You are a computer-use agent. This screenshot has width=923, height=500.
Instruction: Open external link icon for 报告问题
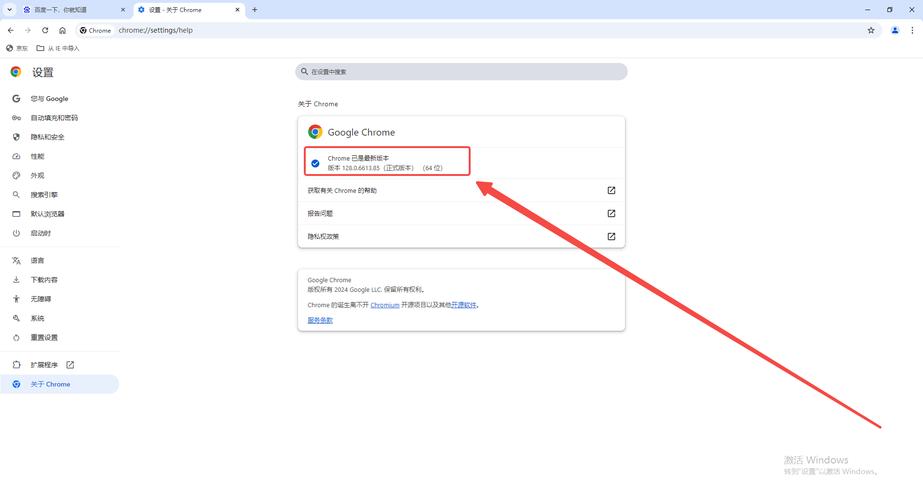point(611,213)
